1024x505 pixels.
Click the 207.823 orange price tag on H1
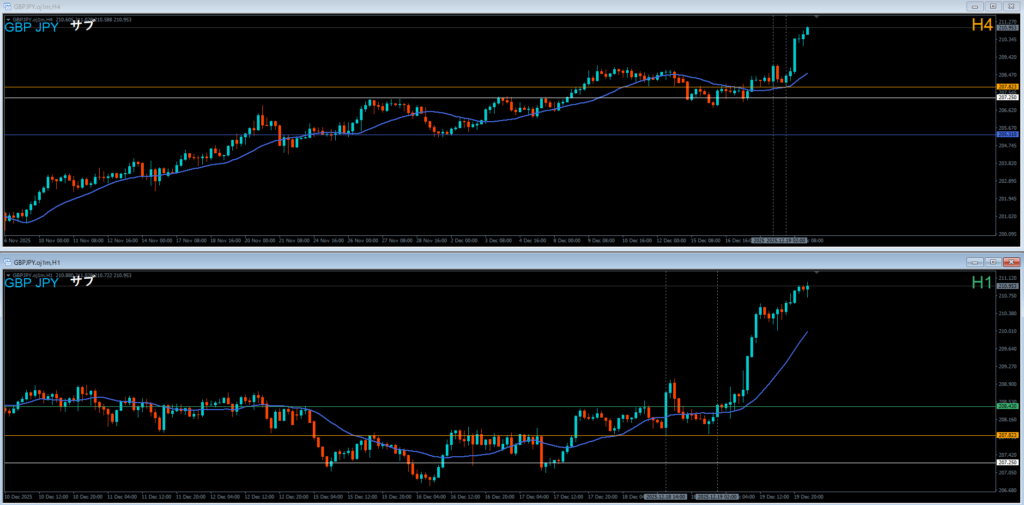tap(1006, 436)
